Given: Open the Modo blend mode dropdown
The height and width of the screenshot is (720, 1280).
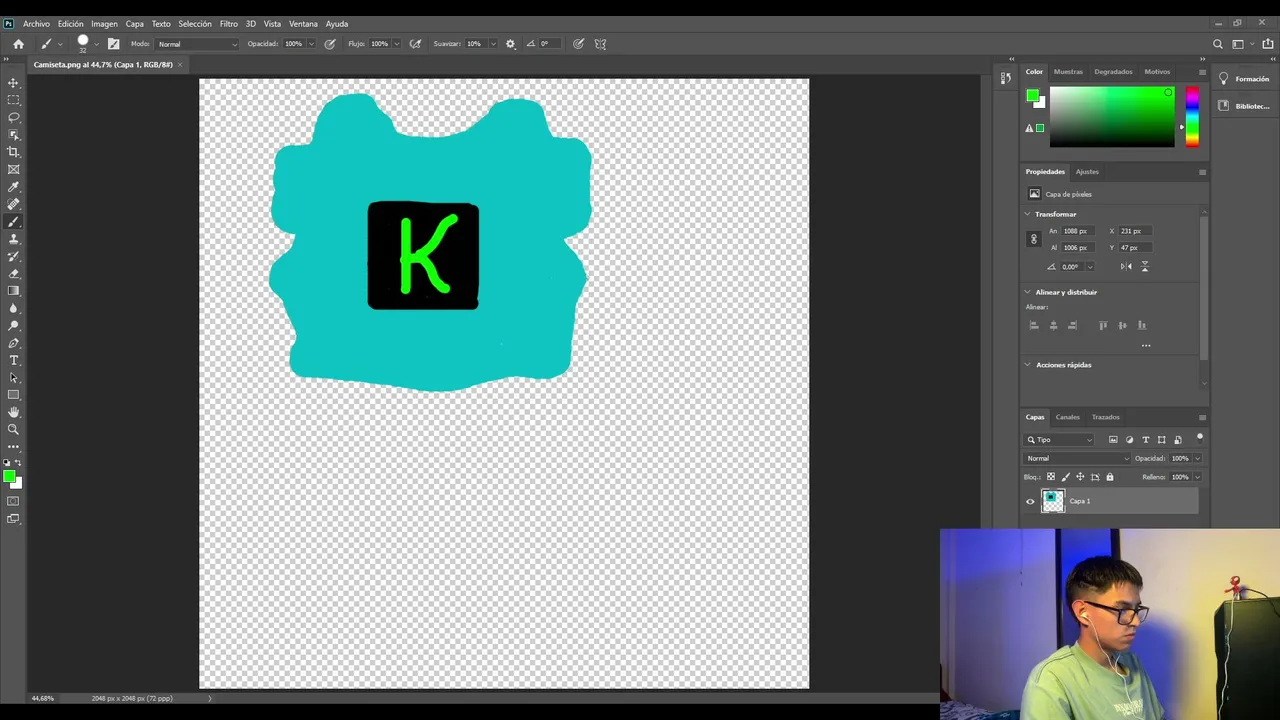Looking at the screenshot, I should tap(197, 44).
